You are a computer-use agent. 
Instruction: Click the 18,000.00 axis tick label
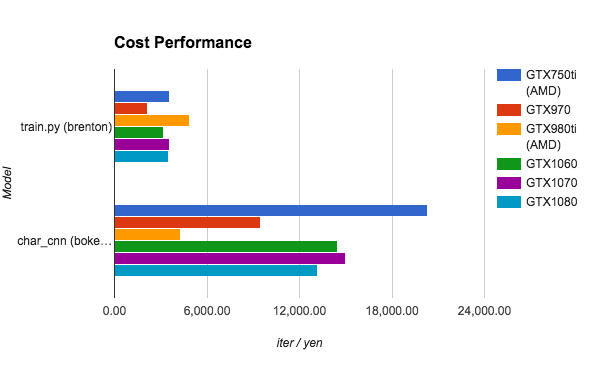[392, 311]
